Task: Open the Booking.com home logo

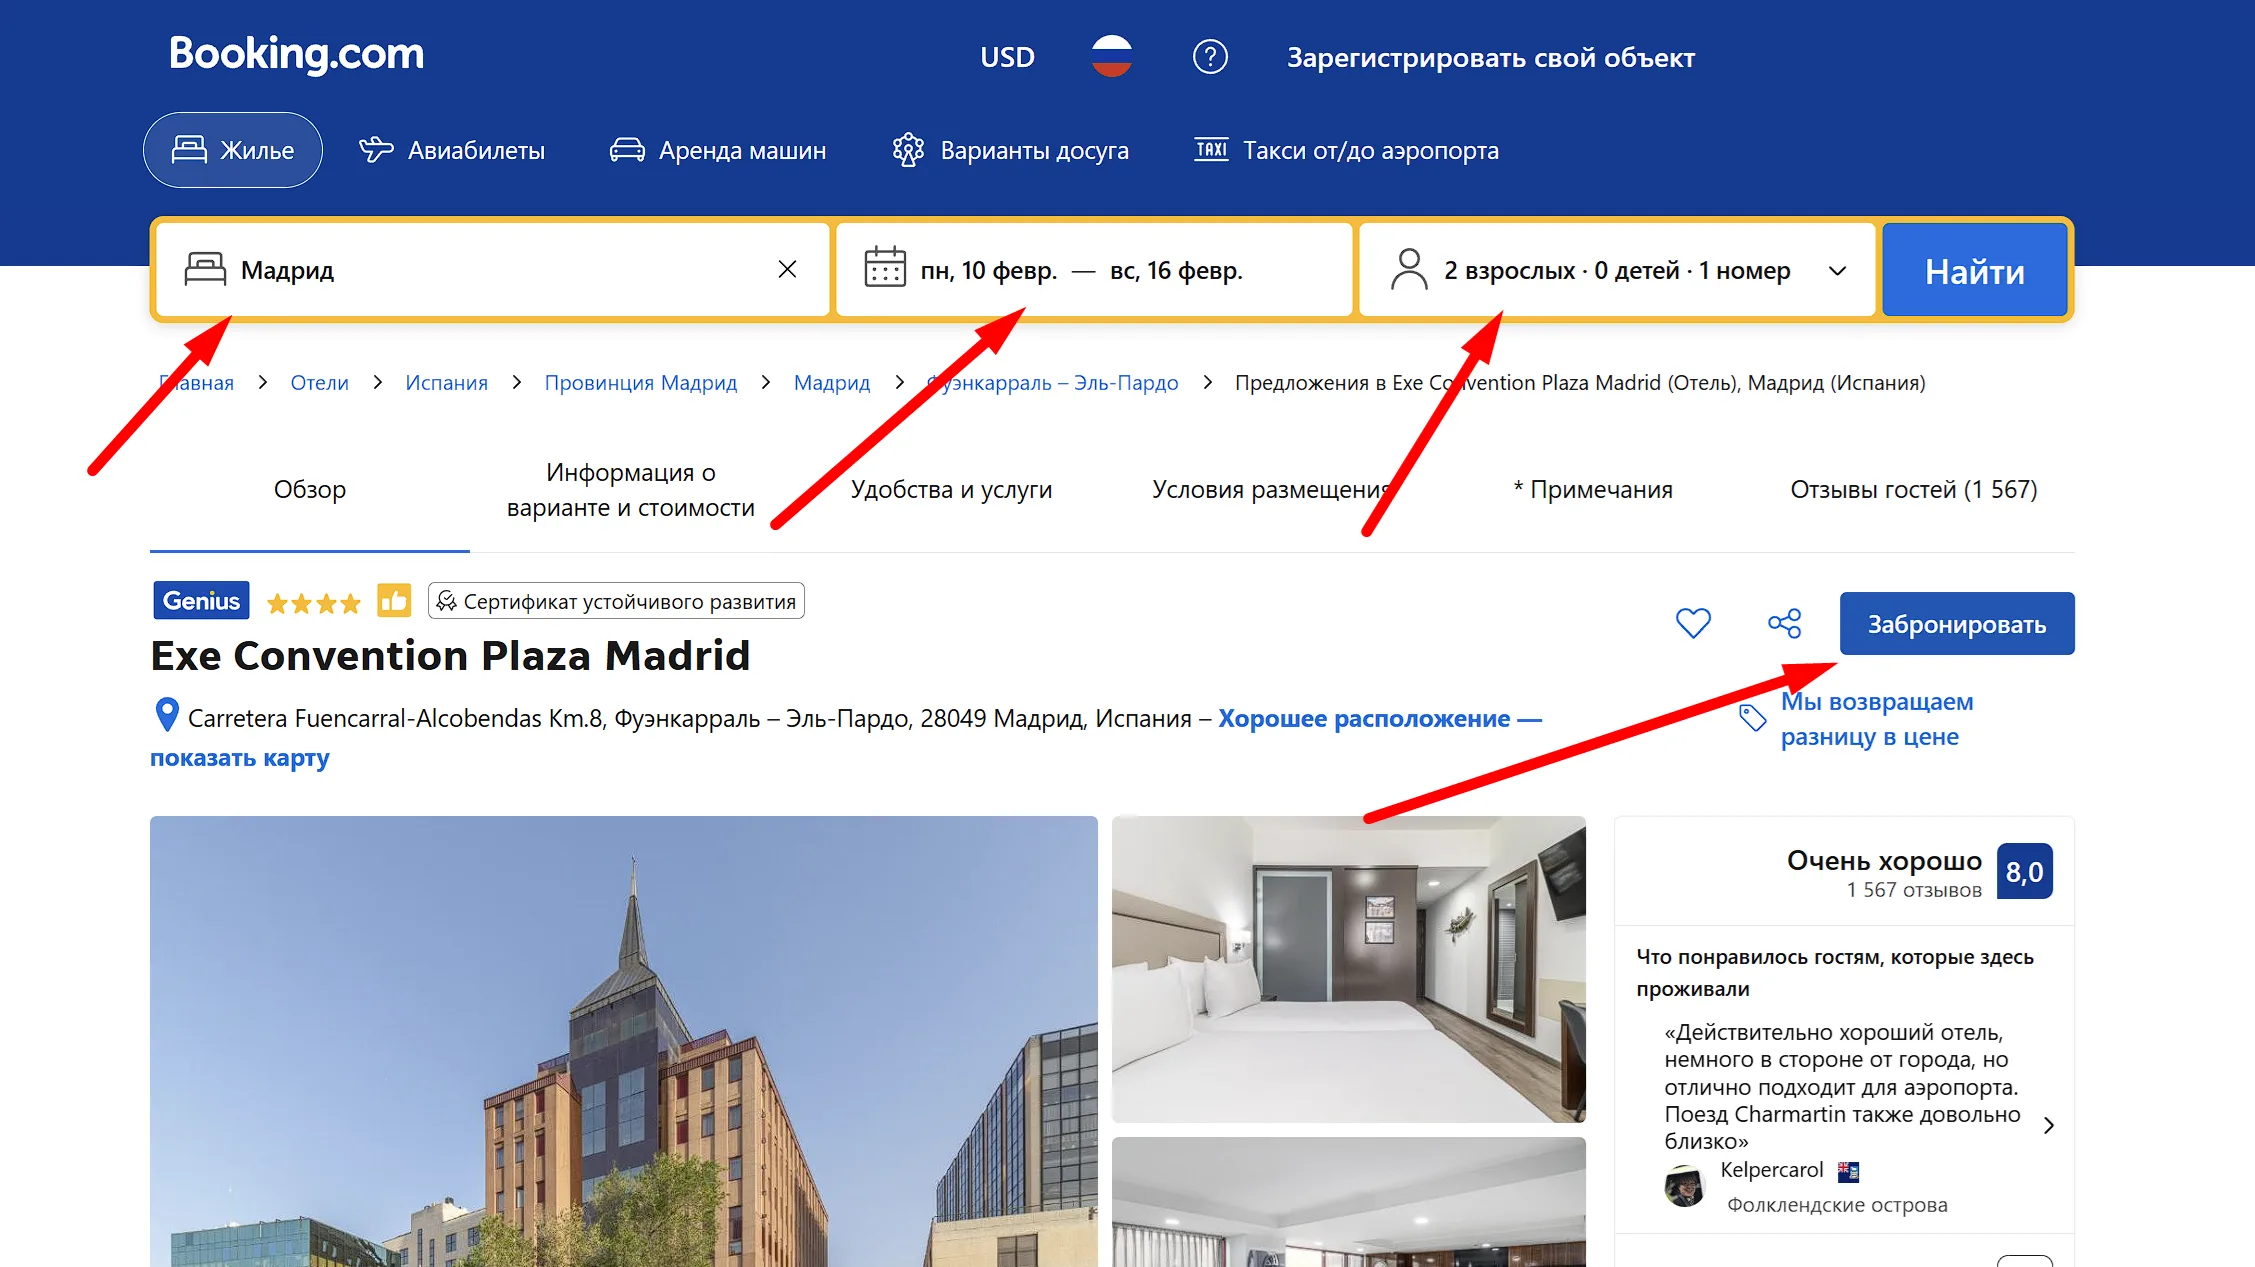Action: (x=296, y=54)
